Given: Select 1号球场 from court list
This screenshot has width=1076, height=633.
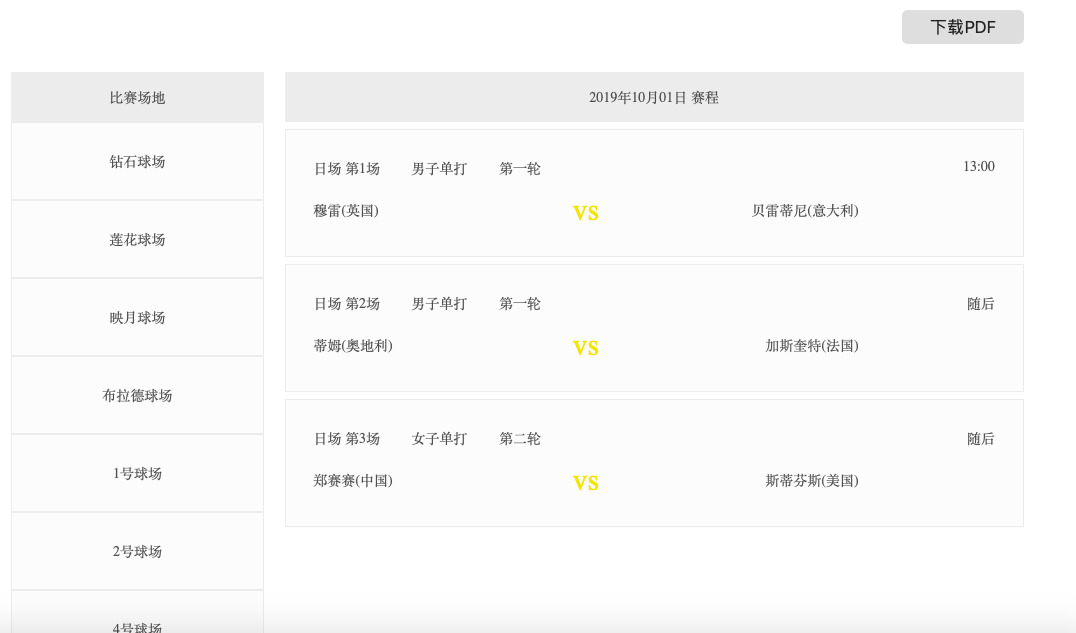Looking at the screenshot, I should point(137,474).
